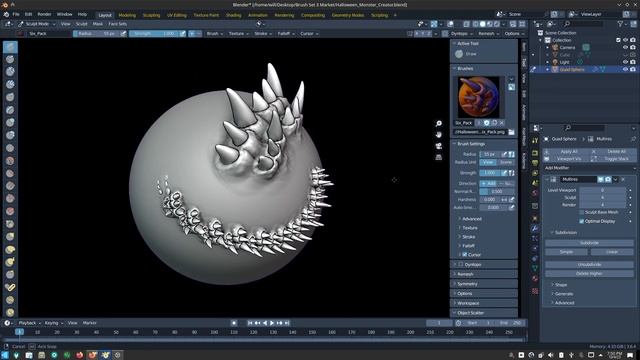Image resolution: width=640 pixels, height=360 pixels.
Task: Adjust the Normal Radius slider
Action: pos(497,191)
